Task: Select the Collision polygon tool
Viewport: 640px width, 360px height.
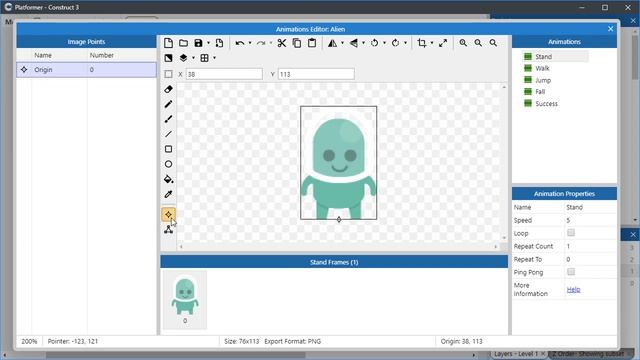Action: click(168, 230)
